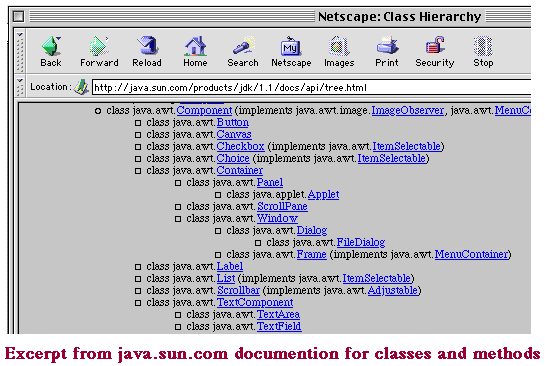This screenshot has height=366, width=545.
Task: Go back with the Back toolbar icon
Action: (51, 46)
